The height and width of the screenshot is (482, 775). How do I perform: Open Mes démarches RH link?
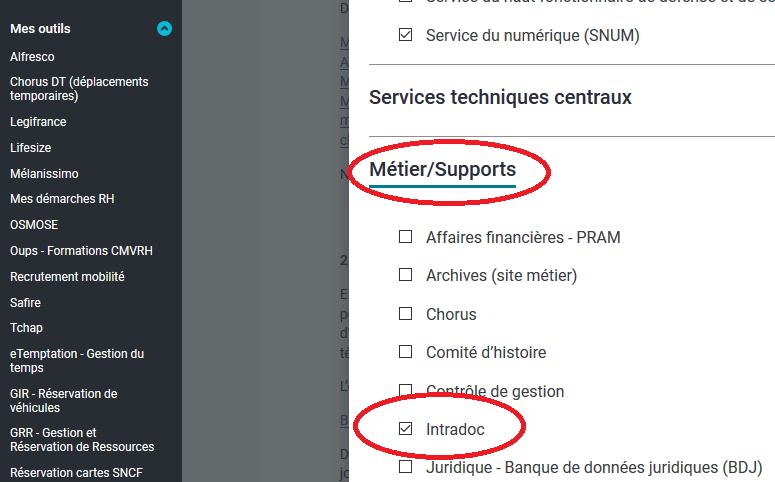(x=62, y=199)
